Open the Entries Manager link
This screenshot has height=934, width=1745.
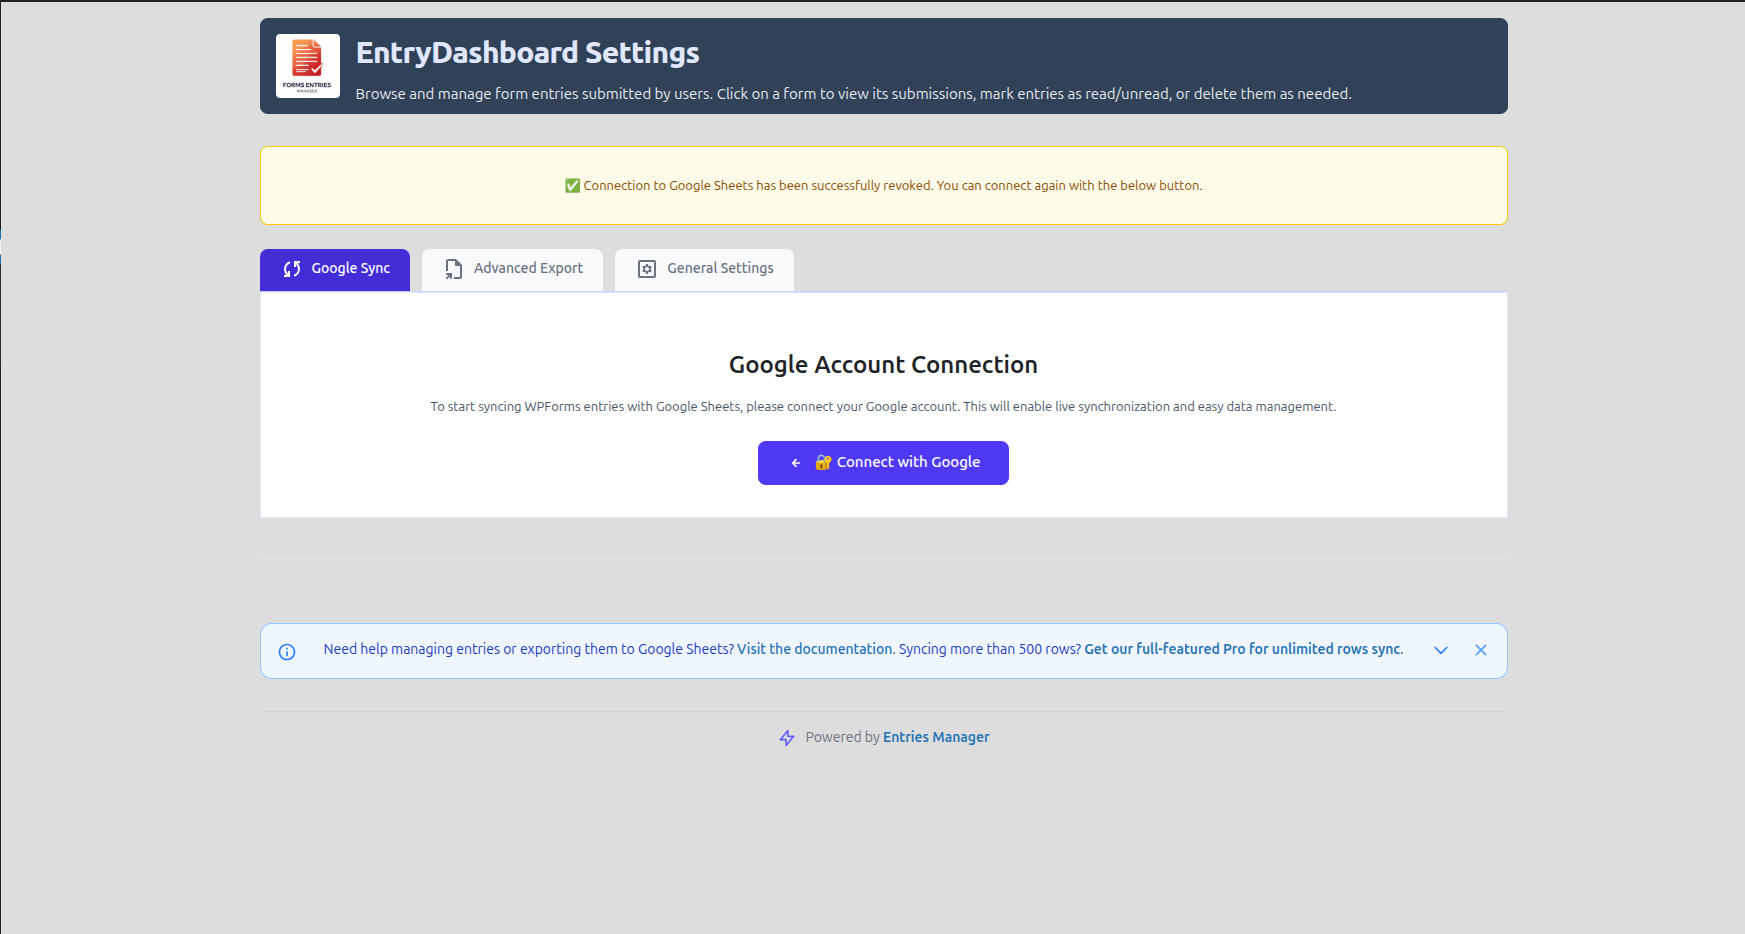[x=935, y=737]
